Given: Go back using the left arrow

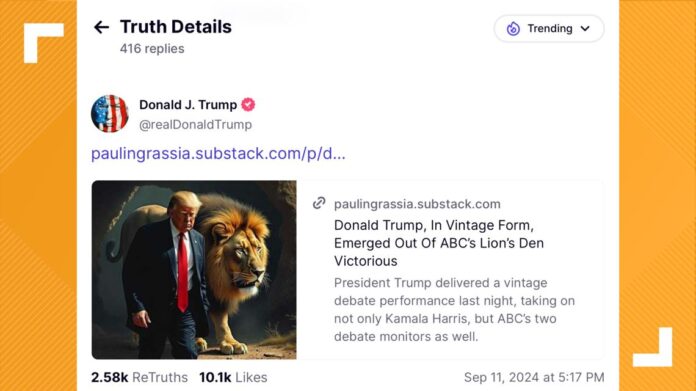Looking at the screenshot, I should (x=101, y=28).
